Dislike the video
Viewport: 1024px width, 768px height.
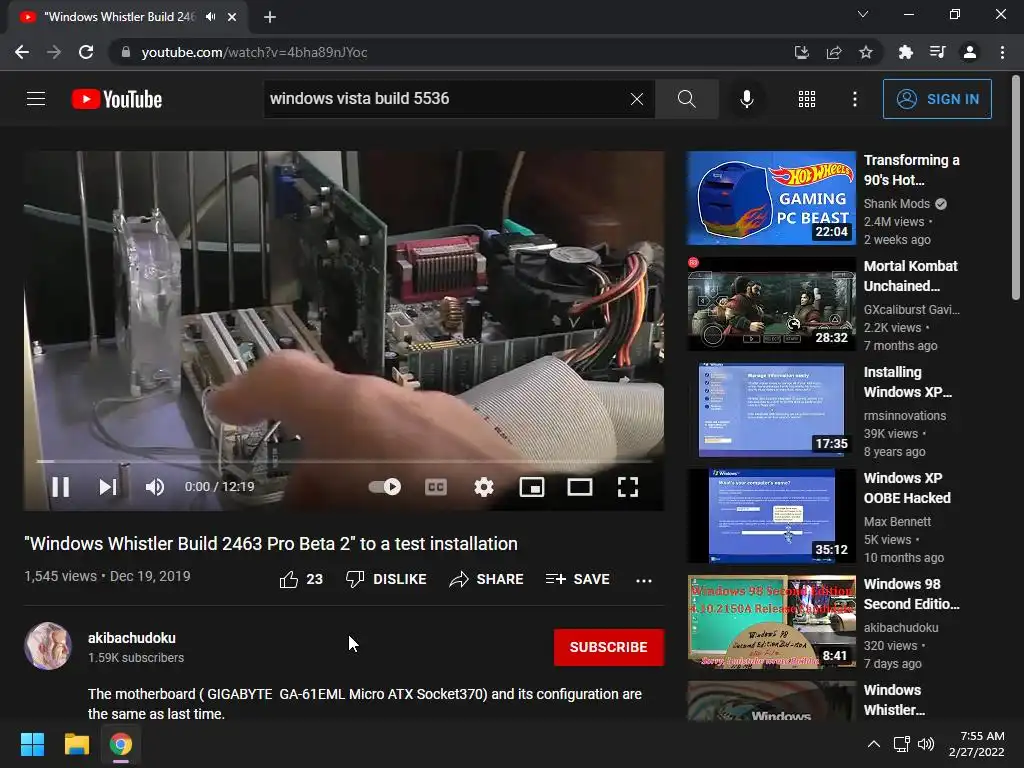(386, 579)
